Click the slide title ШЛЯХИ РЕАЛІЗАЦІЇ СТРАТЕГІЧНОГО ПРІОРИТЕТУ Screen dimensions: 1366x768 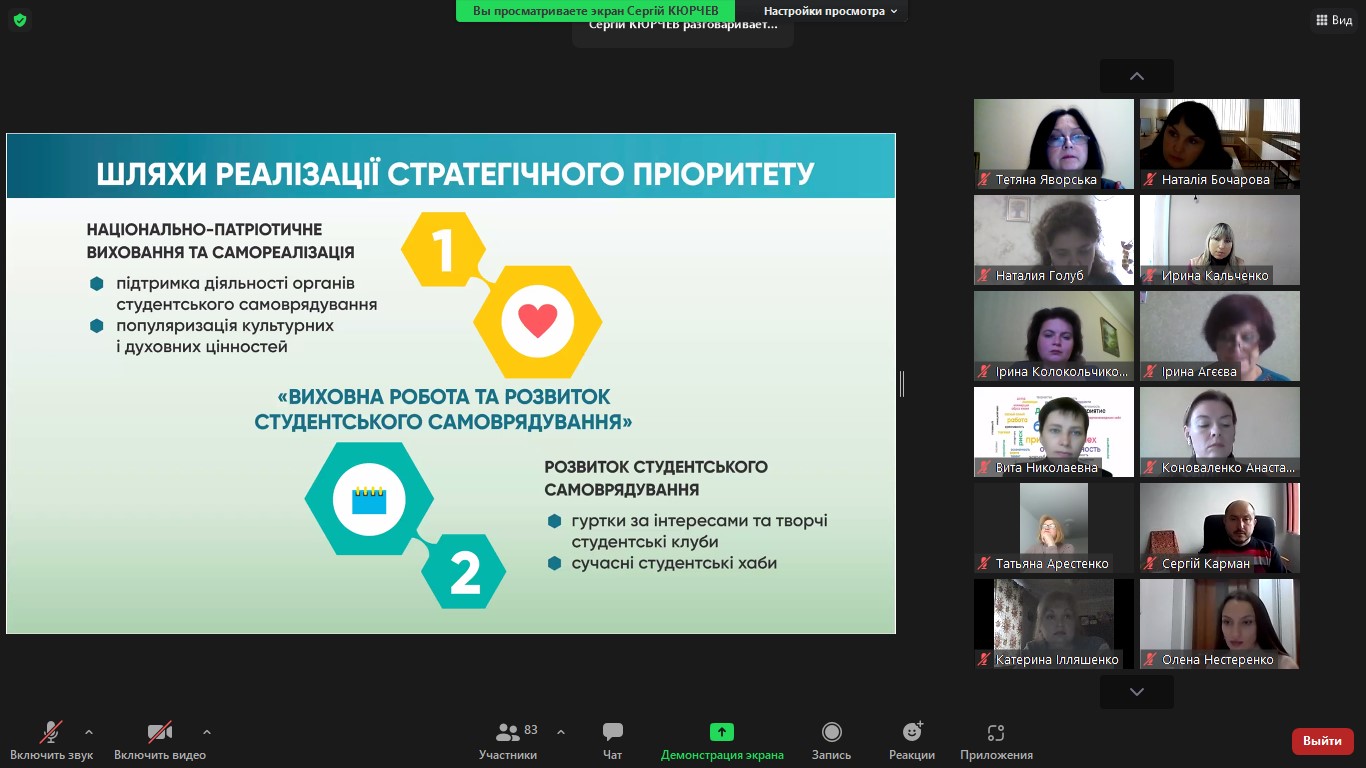455,174
